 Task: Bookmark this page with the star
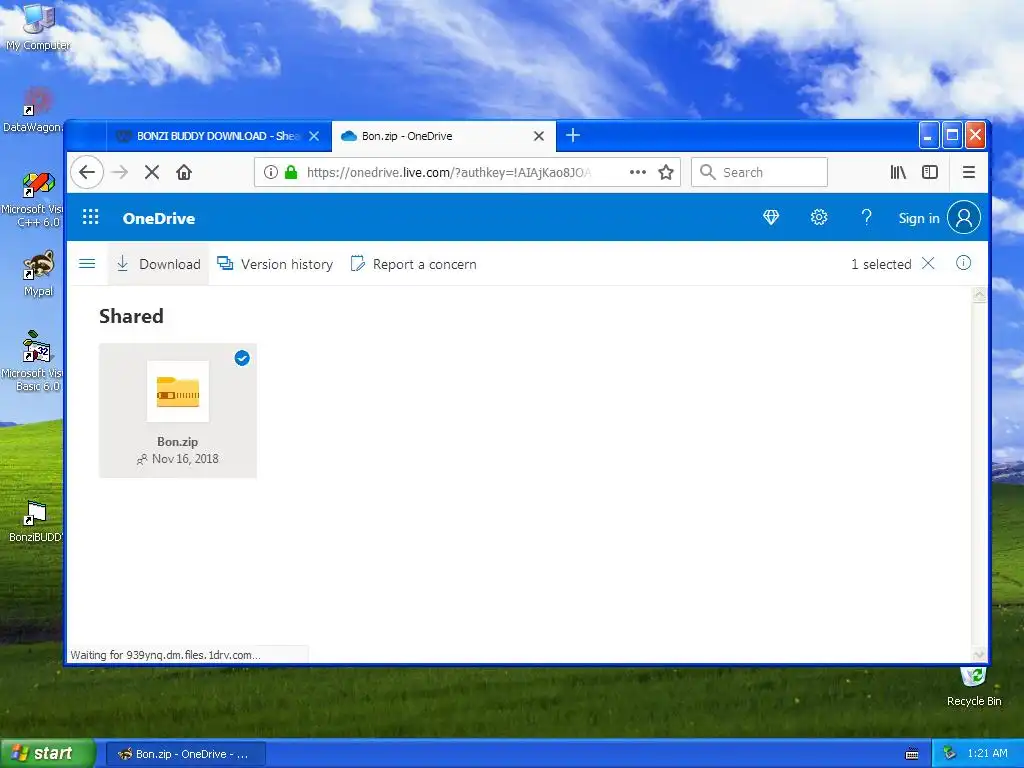(665, 172)
